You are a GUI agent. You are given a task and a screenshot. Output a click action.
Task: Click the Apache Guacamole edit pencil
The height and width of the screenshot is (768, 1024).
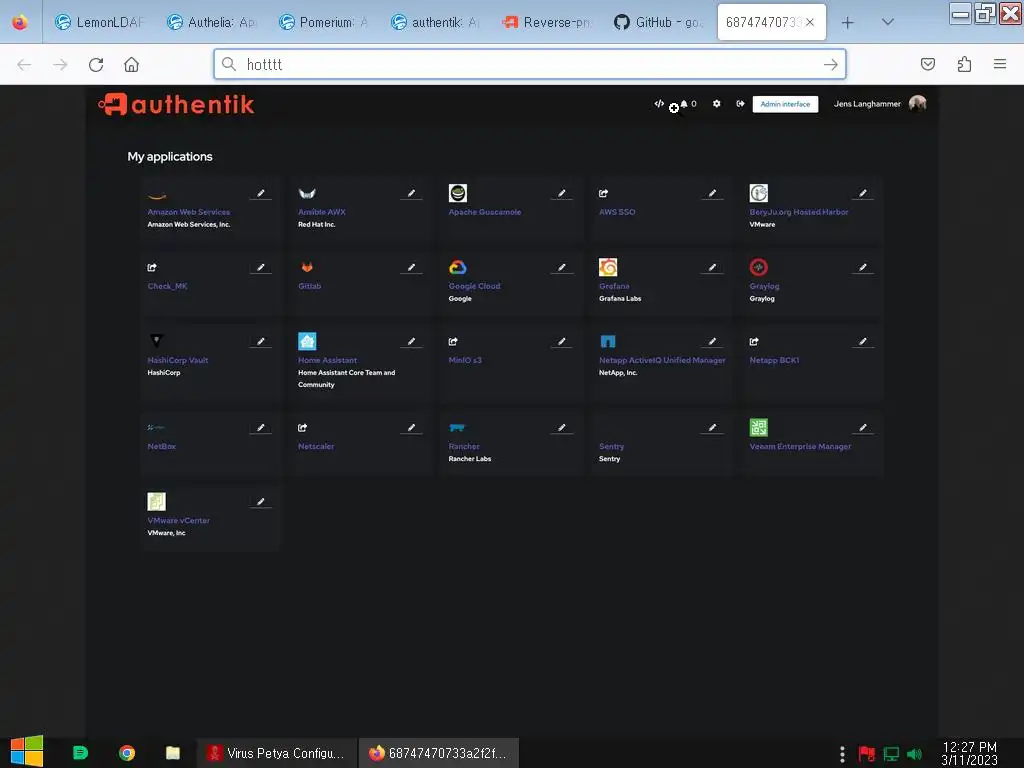(562, 193)
